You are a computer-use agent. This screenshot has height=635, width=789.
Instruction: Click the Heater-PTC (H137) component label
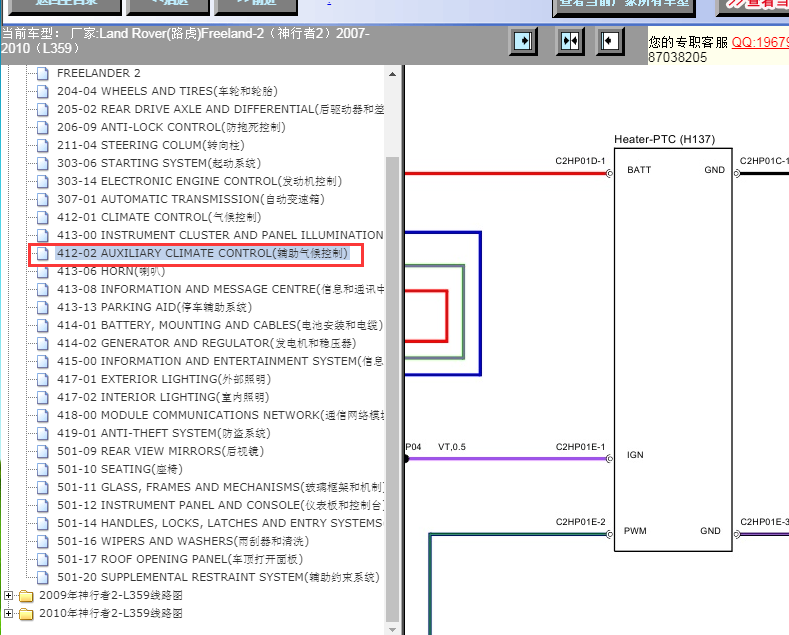(x=664, y=139)
